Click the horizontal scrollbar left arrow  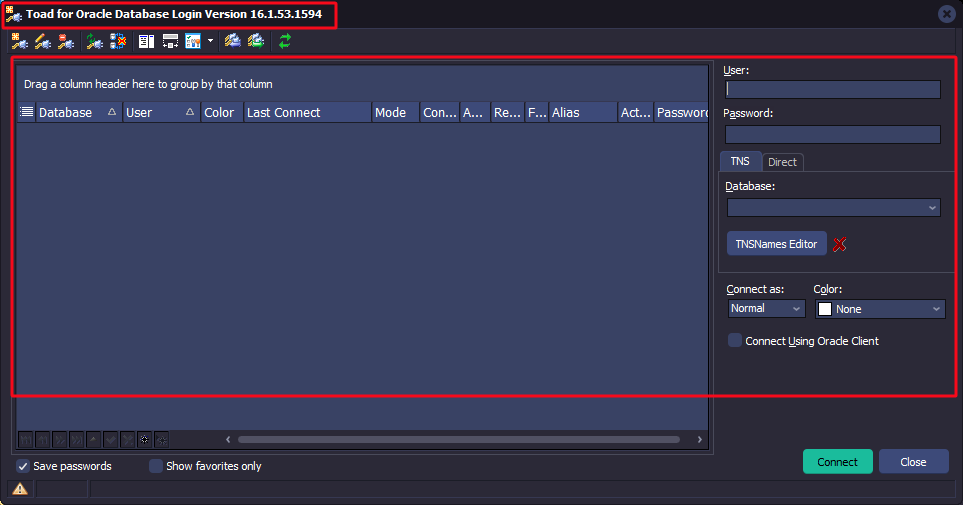[228, 439]
